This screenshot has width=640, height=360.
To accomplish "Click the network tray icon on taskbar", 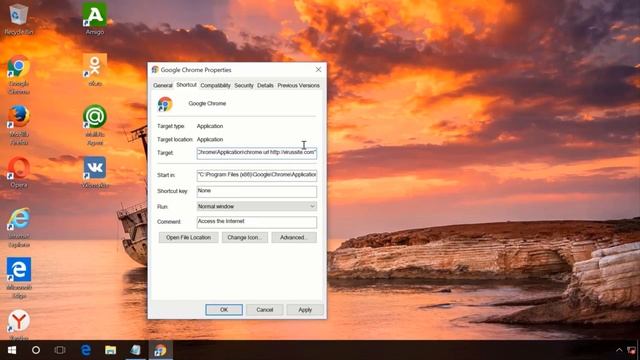I will 632,350.
